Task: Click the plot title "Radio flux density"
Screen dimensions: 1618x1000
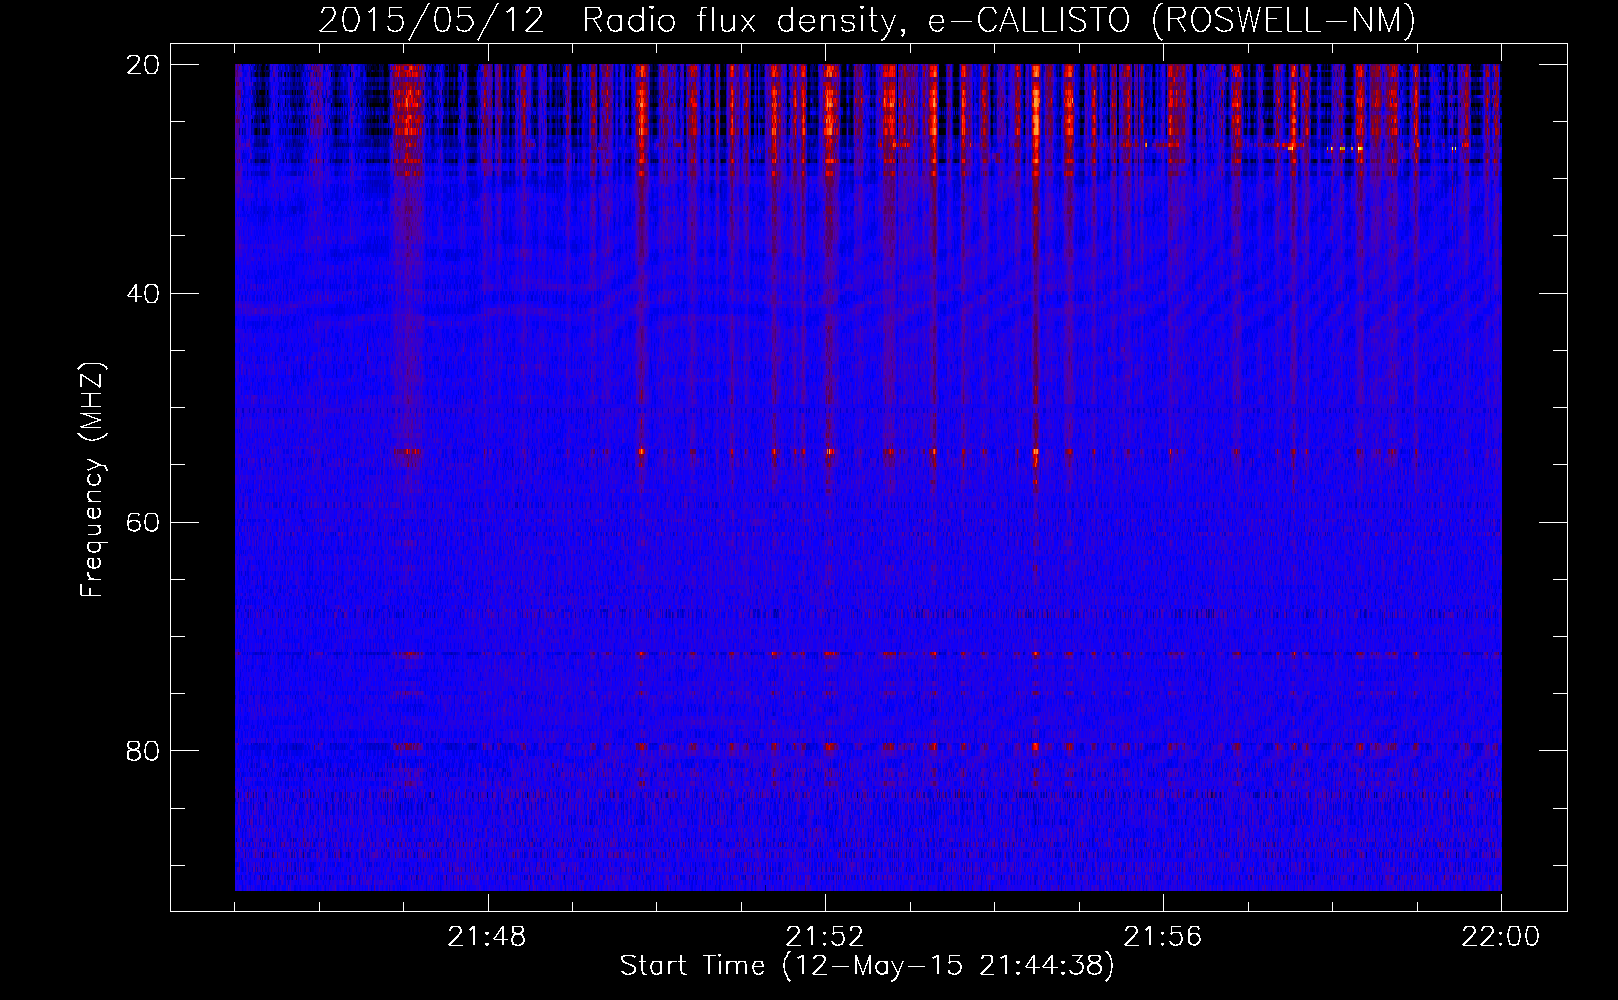Action: (738, 21)
